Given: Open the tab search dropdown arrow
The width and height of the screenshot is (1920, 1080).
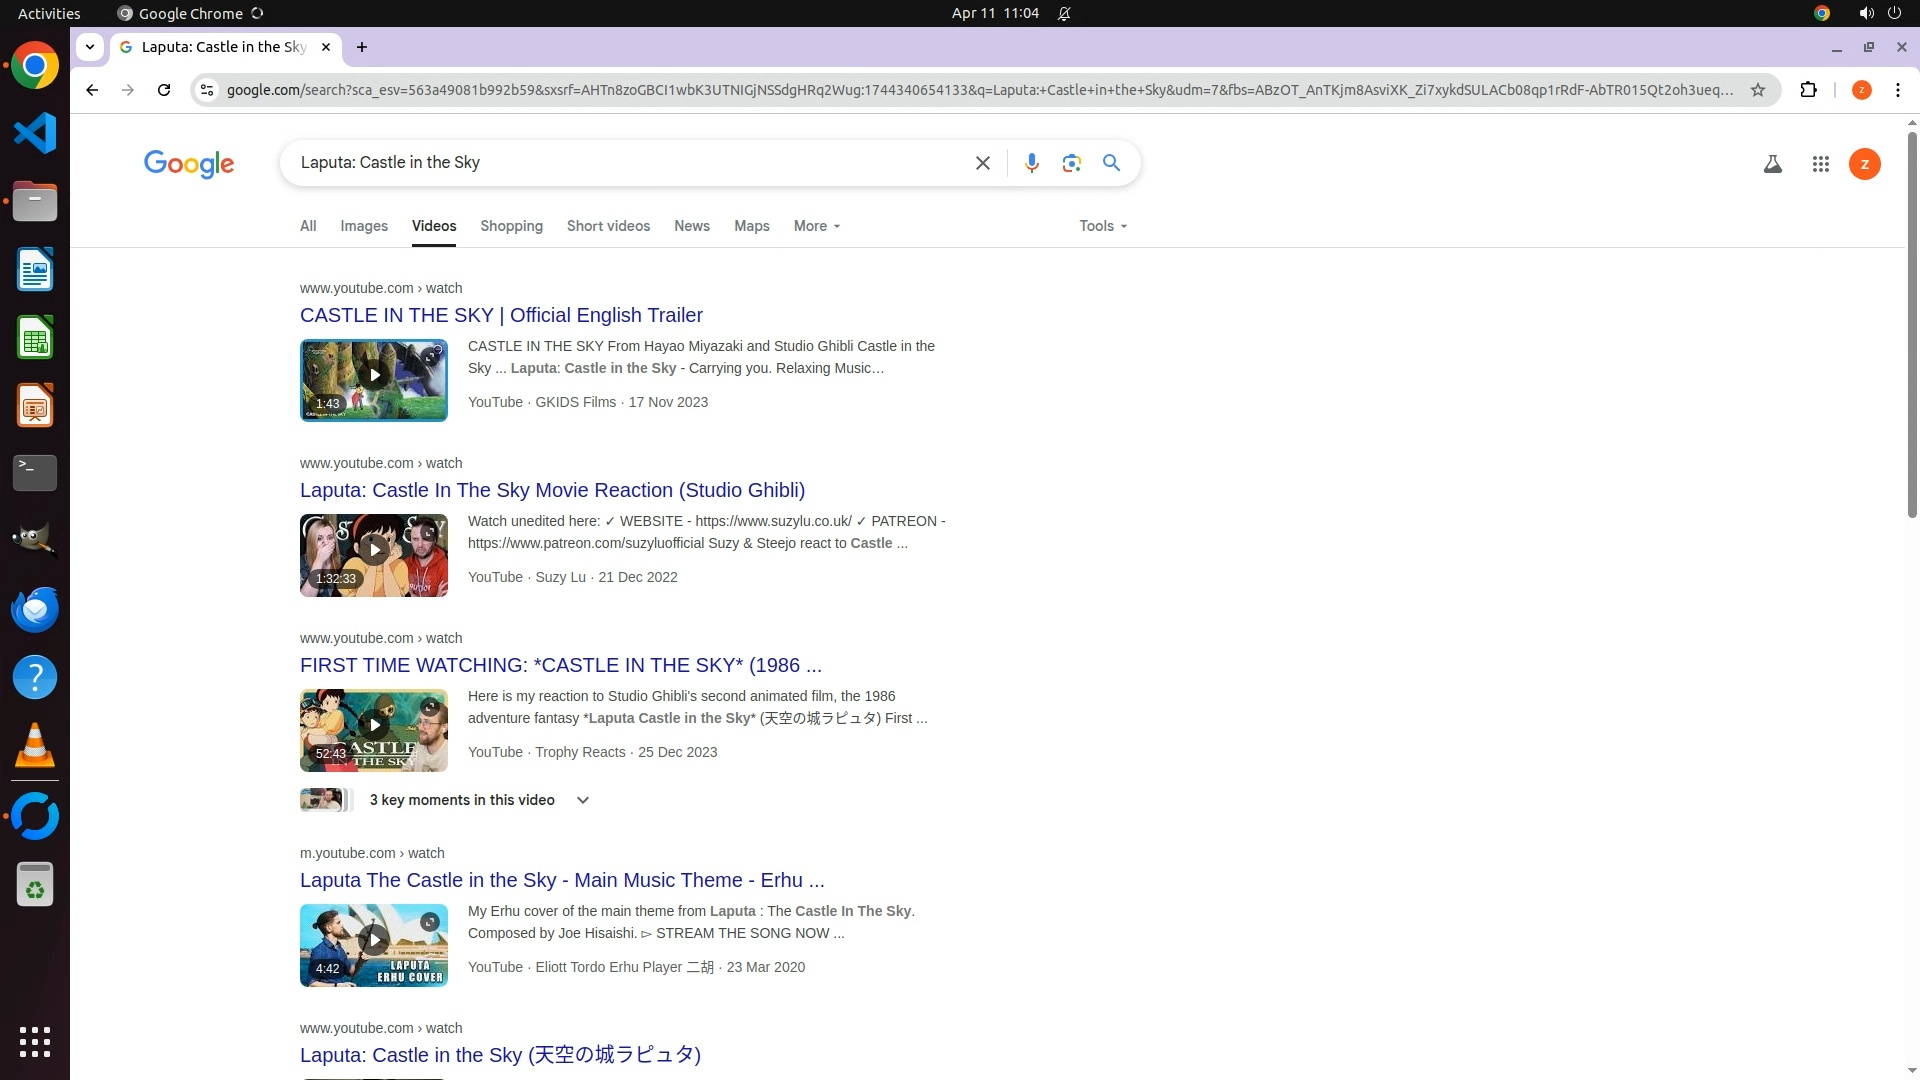Looking at the screenshot, I should [x=90, y=47].
